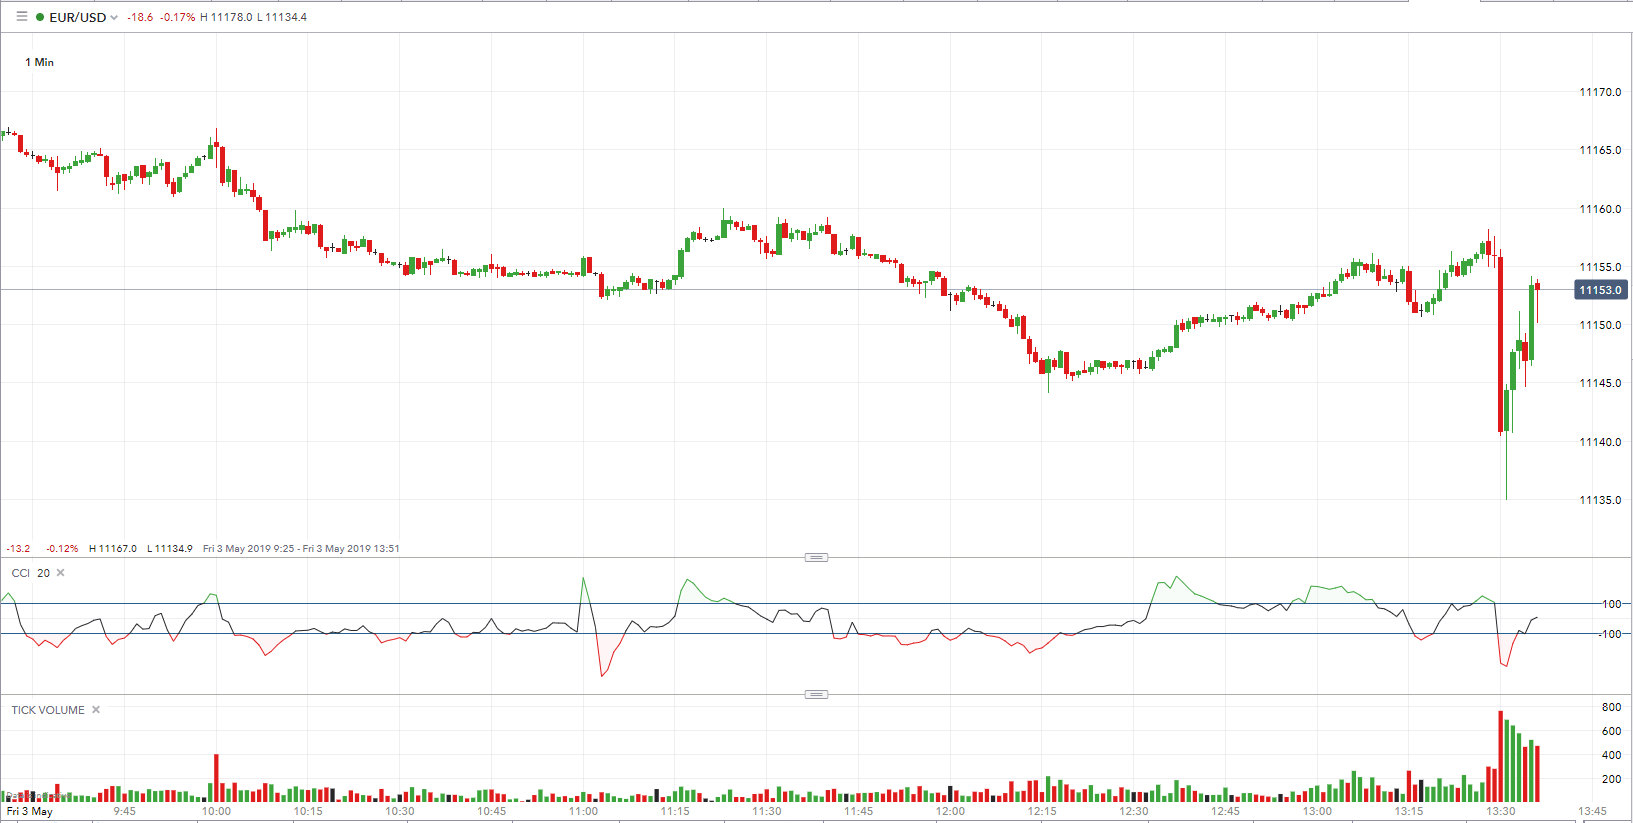Expand the EUR/USD instrument dropdown arrow
The image size is (1633, 823).
(x=114, y=18)
